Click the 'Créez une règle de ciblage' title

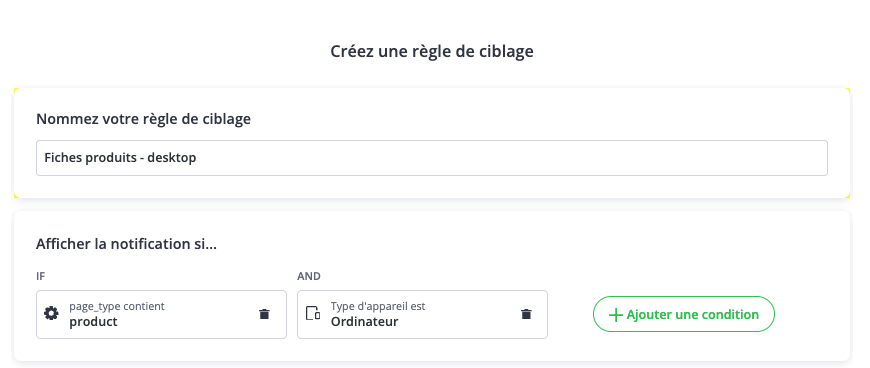(x=432, y=52)
